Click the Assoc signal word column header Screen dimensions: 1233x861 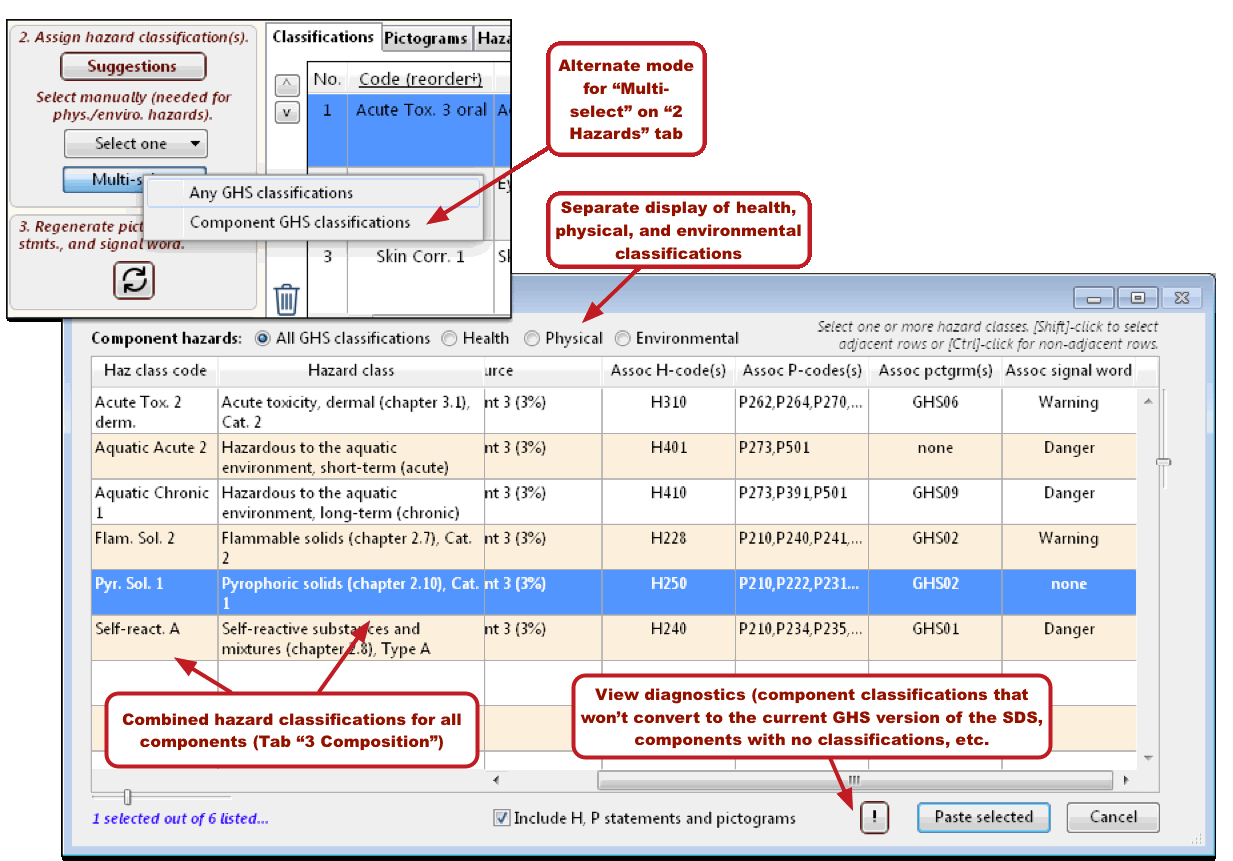pos(1068,370)
